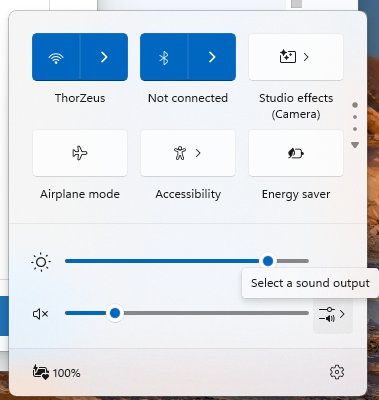This screenshot has width=379, height=400.
Task: Open all settings gear icon
Action: pos(337,372)
